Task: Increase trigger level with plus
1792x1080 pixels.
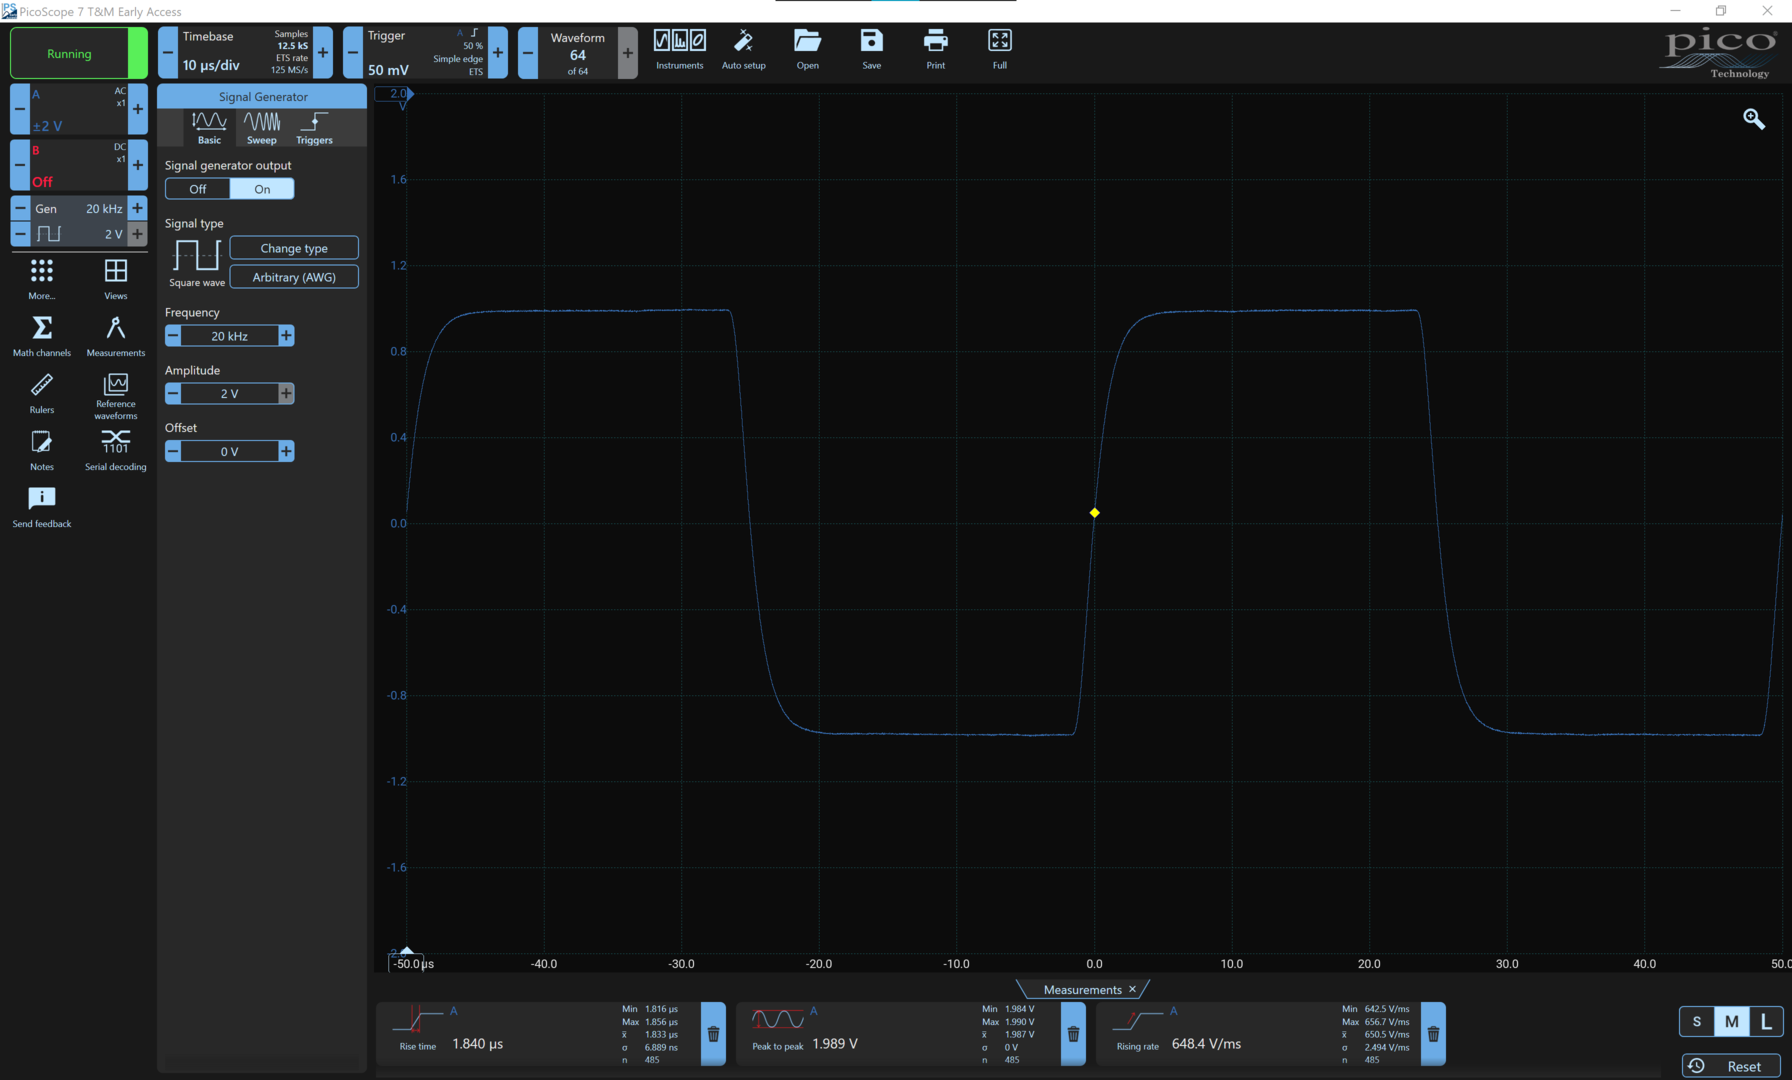Action: point(498,53)
